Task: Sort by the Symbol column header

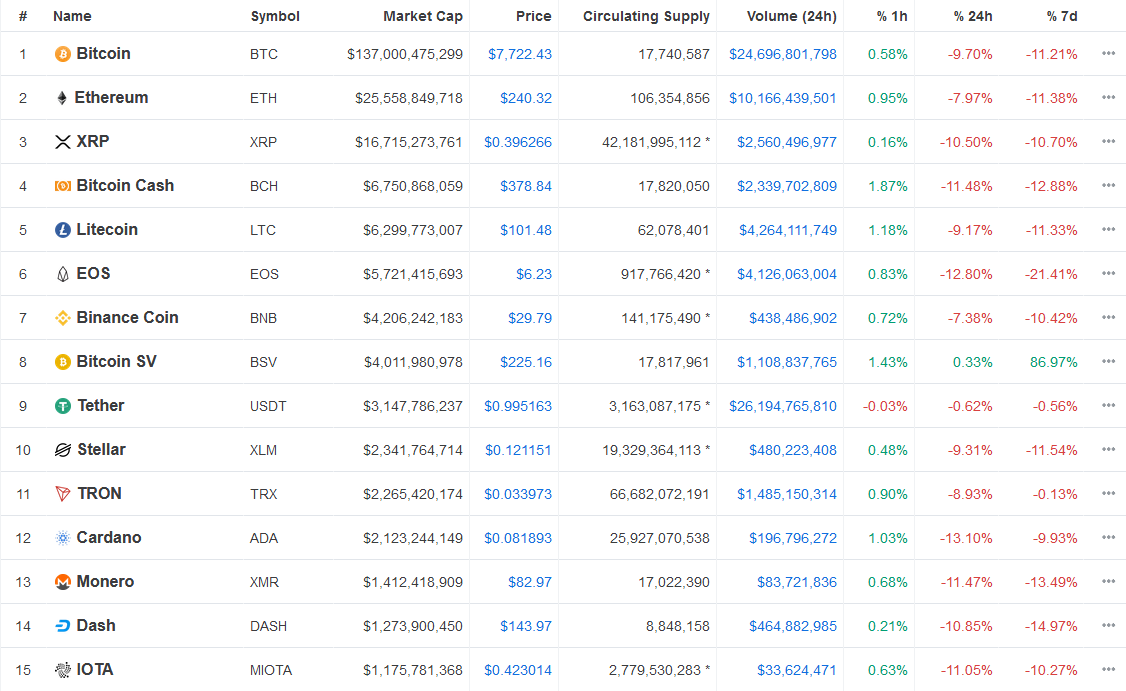Action: point(275,16)
